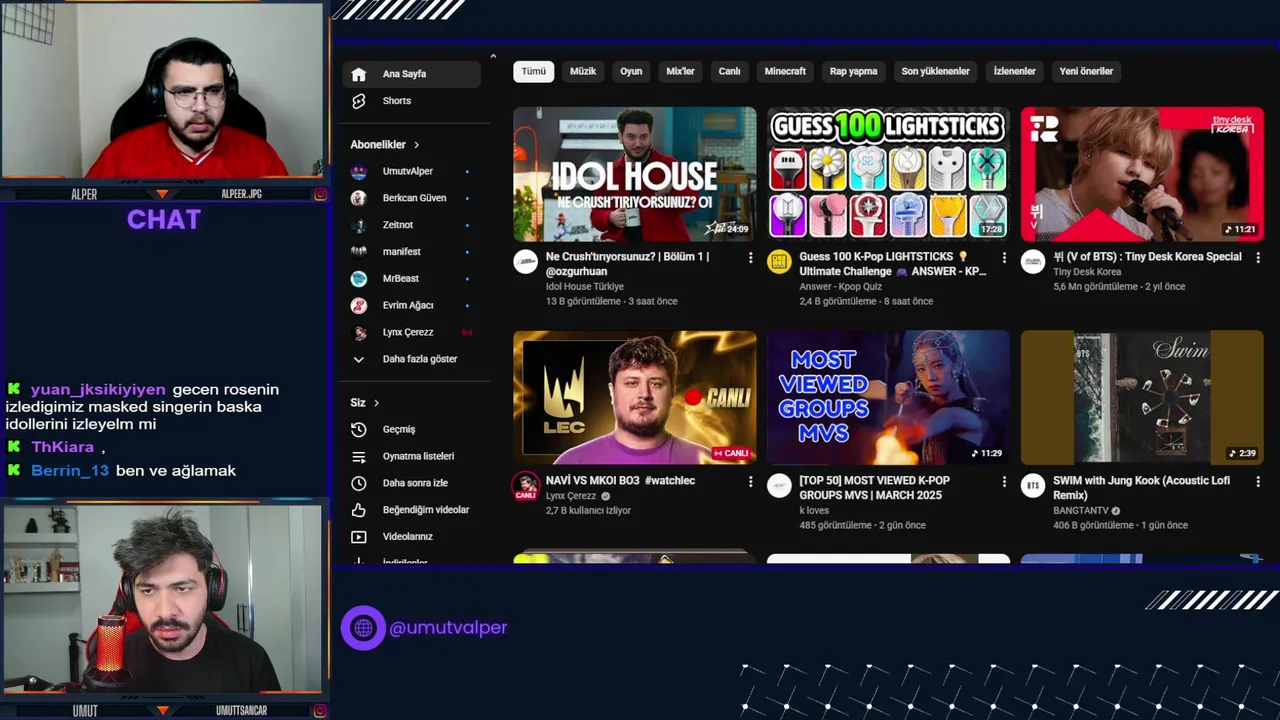Image resolution: width=1280 pixels, height=720 pixels.
Task: Open more options for Most Viewed K-Pop video
Action: (1004, 481)
